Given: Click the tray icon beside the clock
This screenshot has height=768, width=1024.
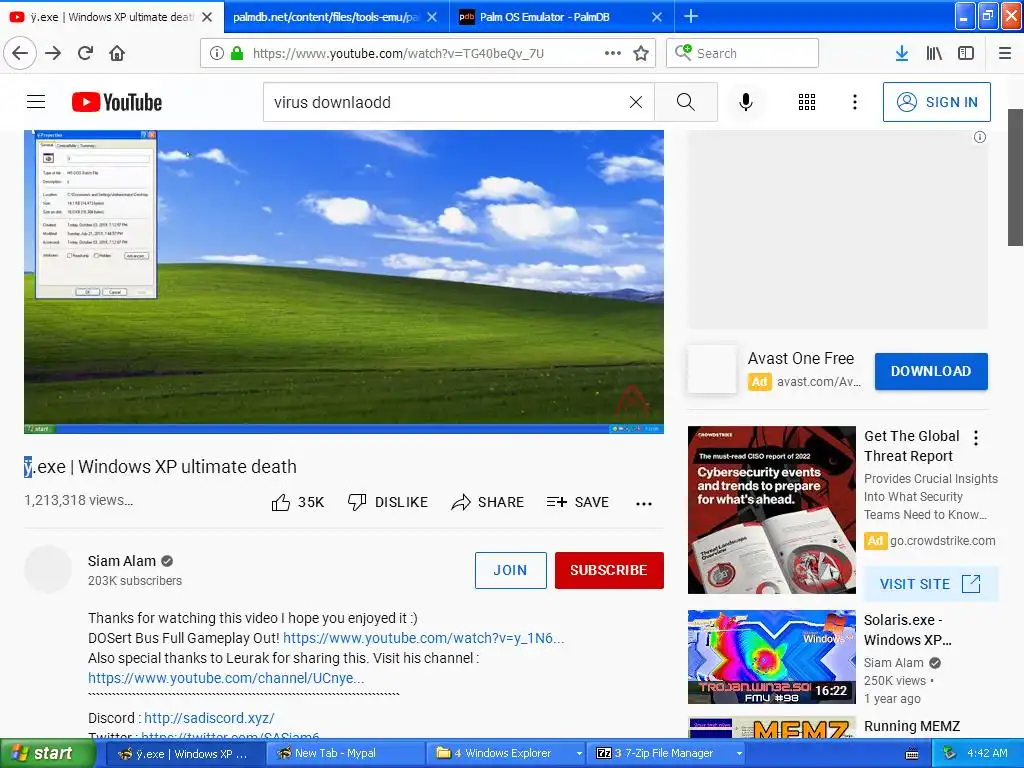Looking at the screenshot, I should [x=949, y=754].
